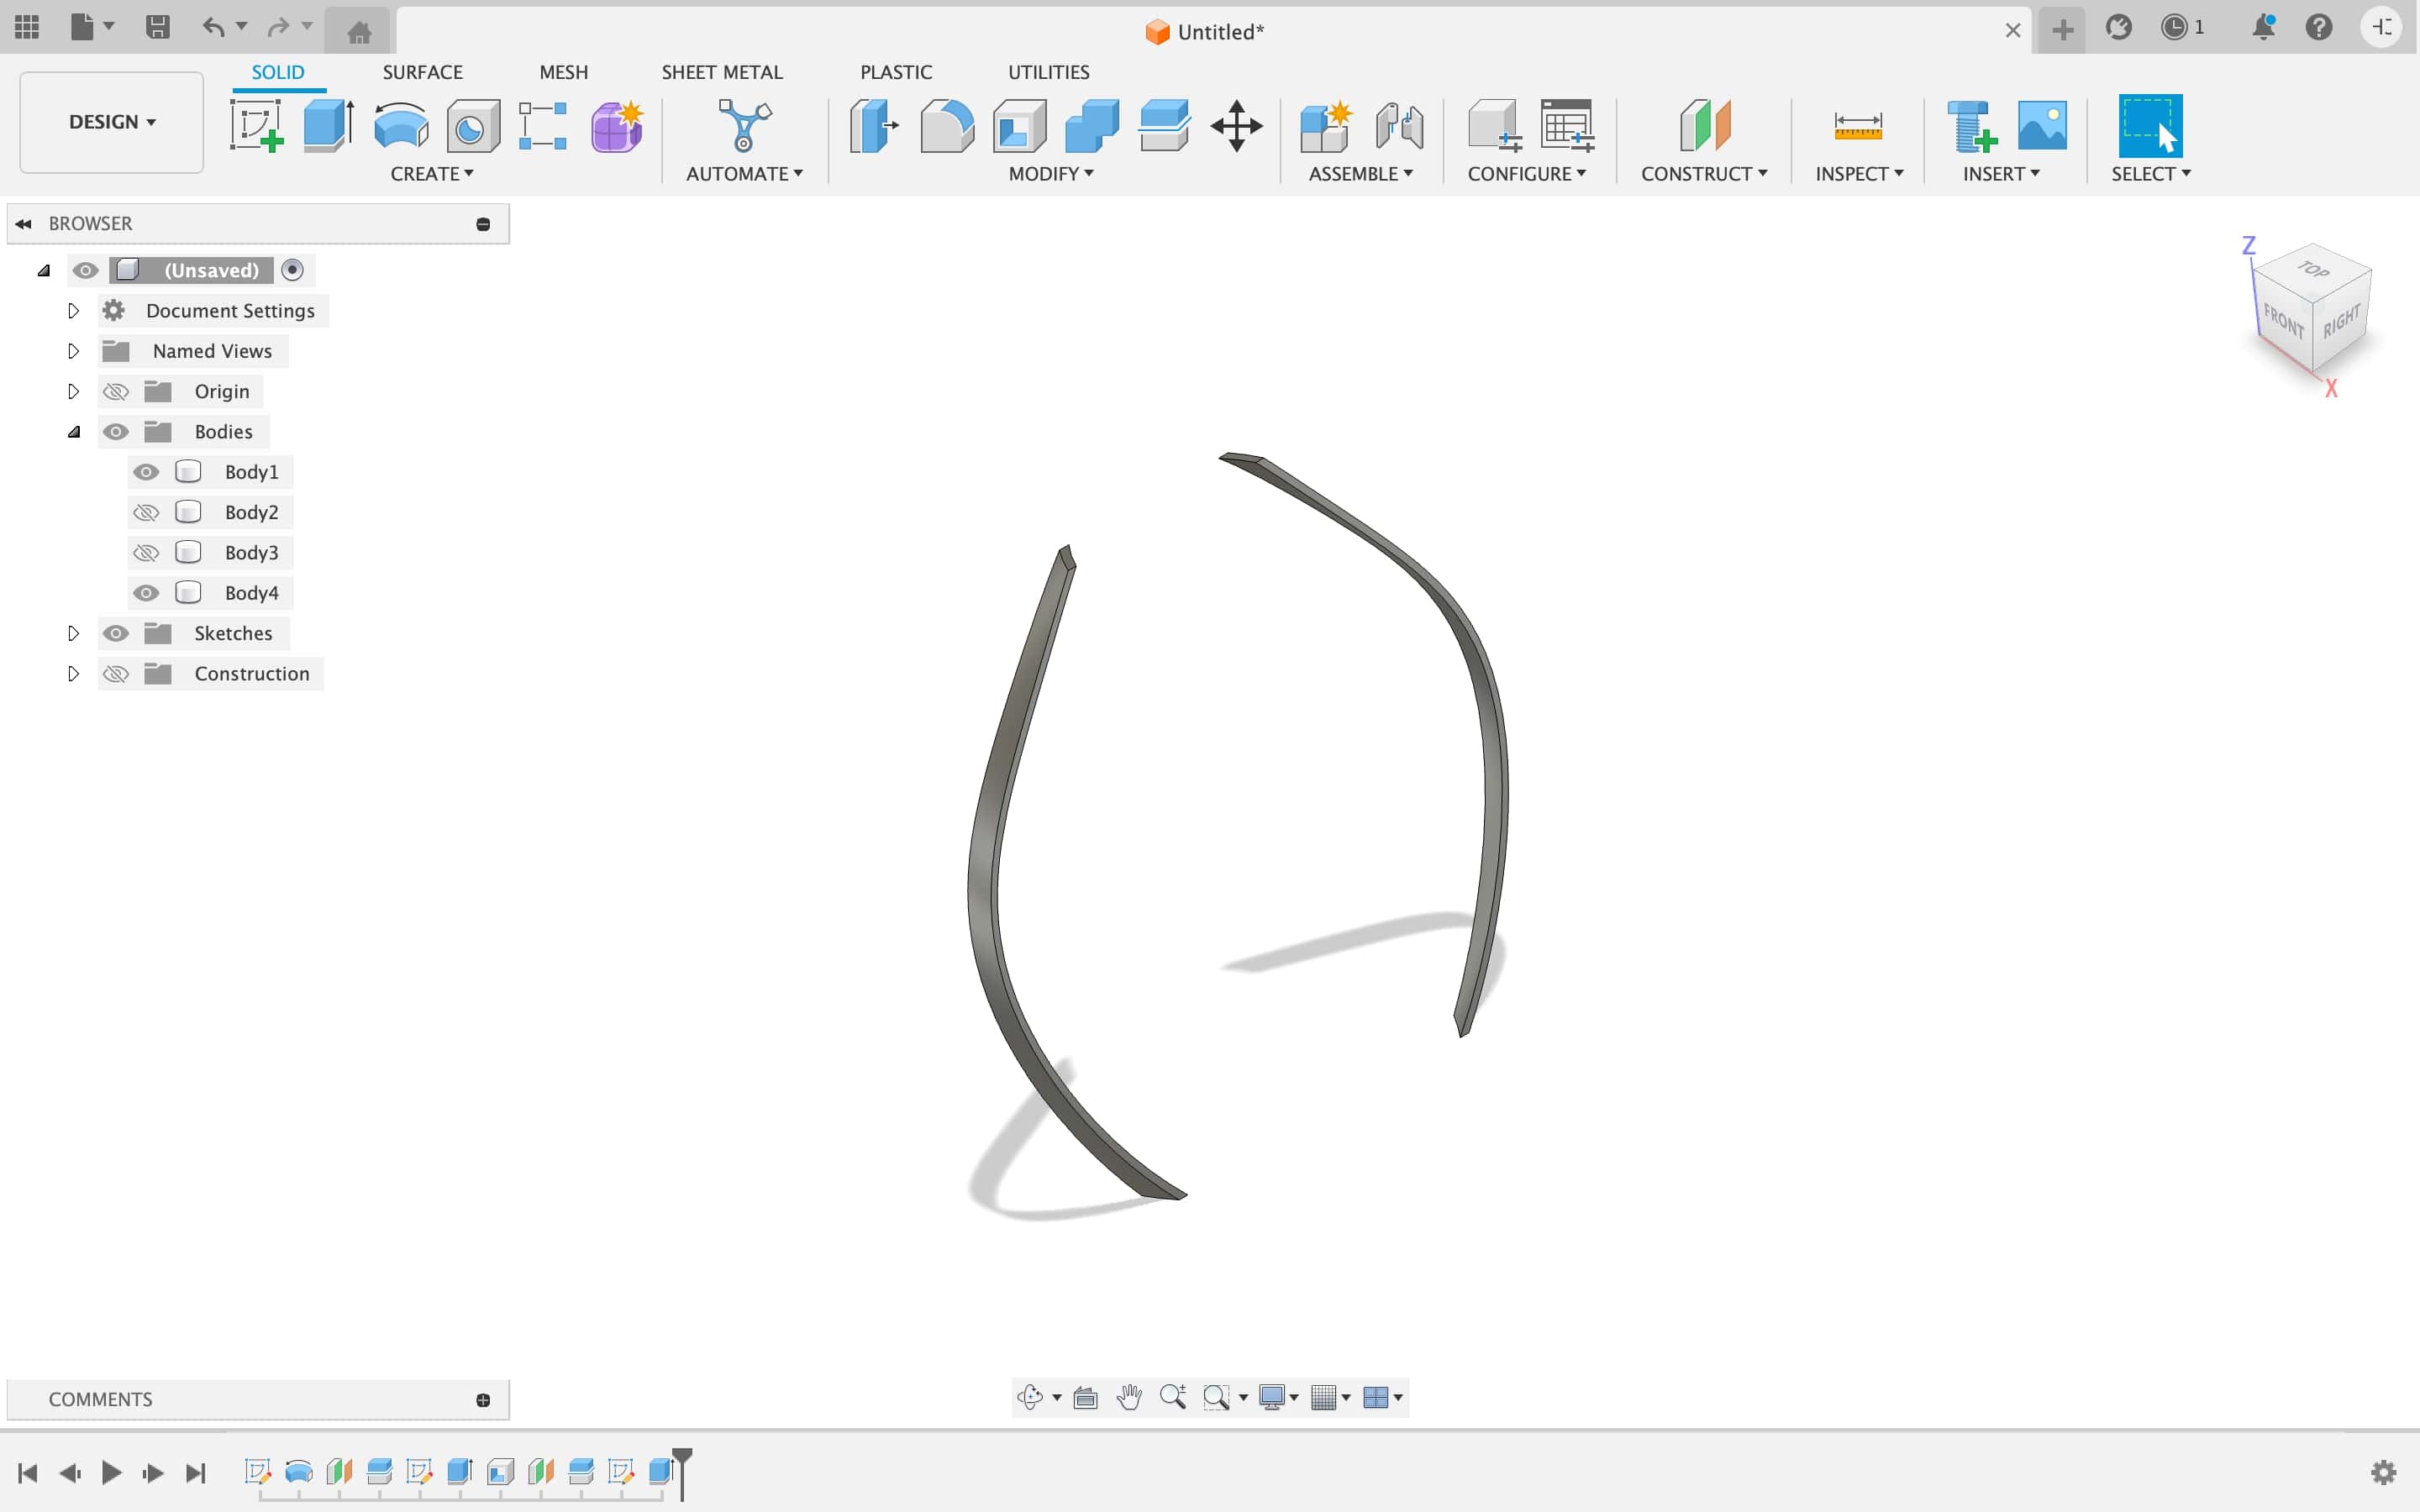Jump to timeline end
Screen dimensions: 2420x1512
pyautogui.click(x=196, y=1472)
